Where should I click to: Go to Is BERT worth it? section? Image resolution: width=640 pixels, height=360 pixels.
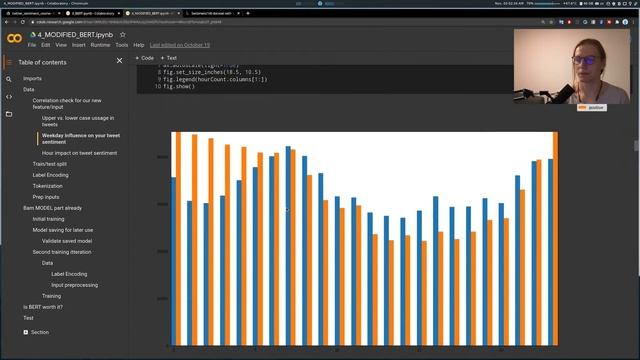click(x=43, y=307)
